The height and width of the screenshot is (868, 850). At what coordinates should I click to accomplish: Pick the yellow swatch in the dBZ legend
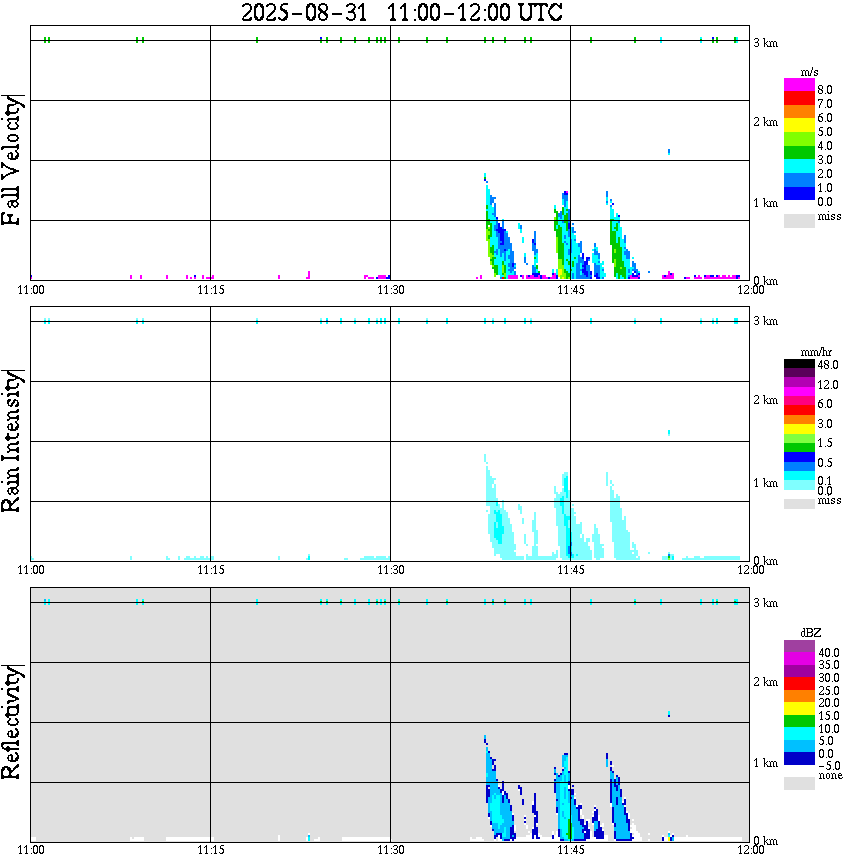click(x=799, y=709)
